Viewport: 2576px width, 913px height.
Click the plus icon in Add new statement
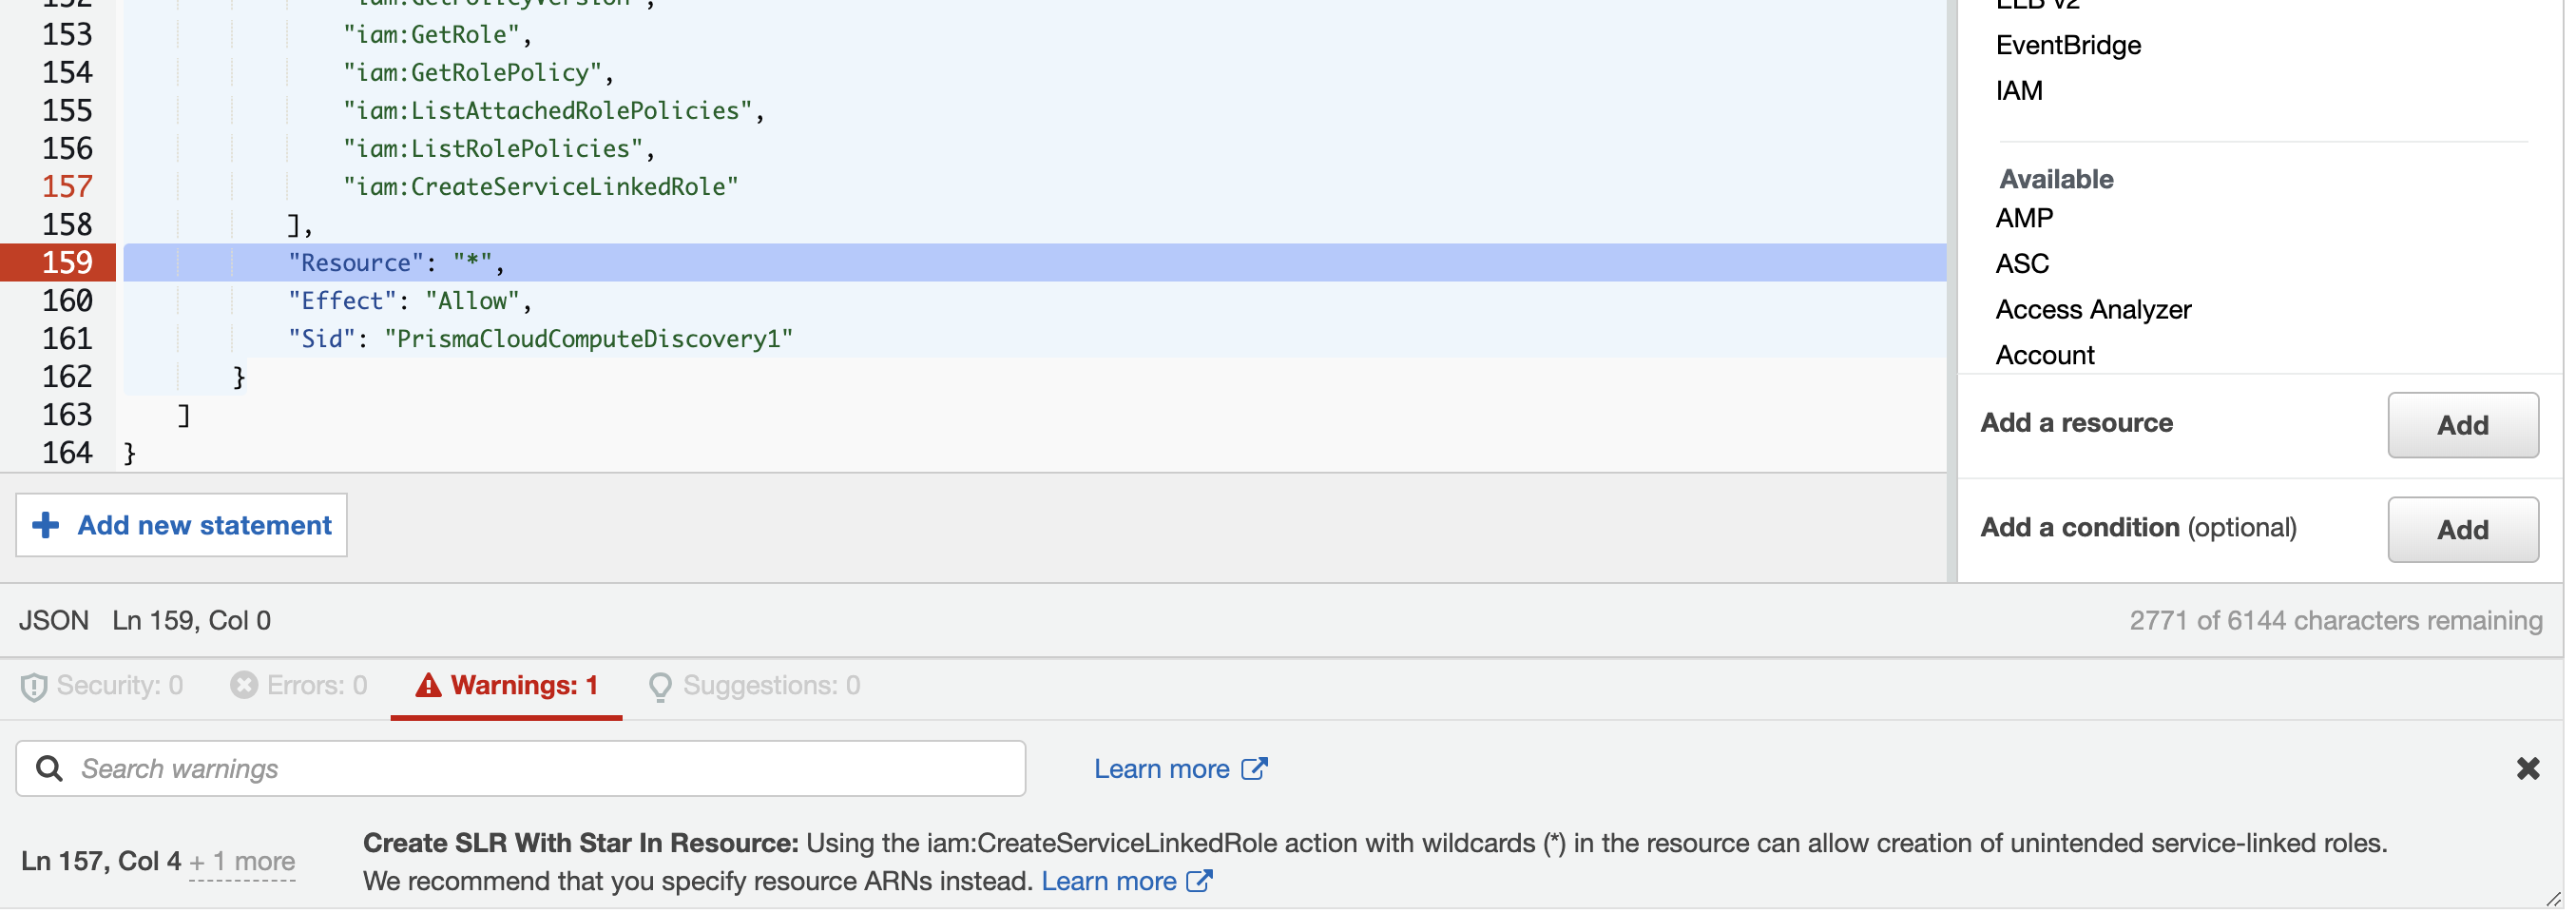pos(46,526)
